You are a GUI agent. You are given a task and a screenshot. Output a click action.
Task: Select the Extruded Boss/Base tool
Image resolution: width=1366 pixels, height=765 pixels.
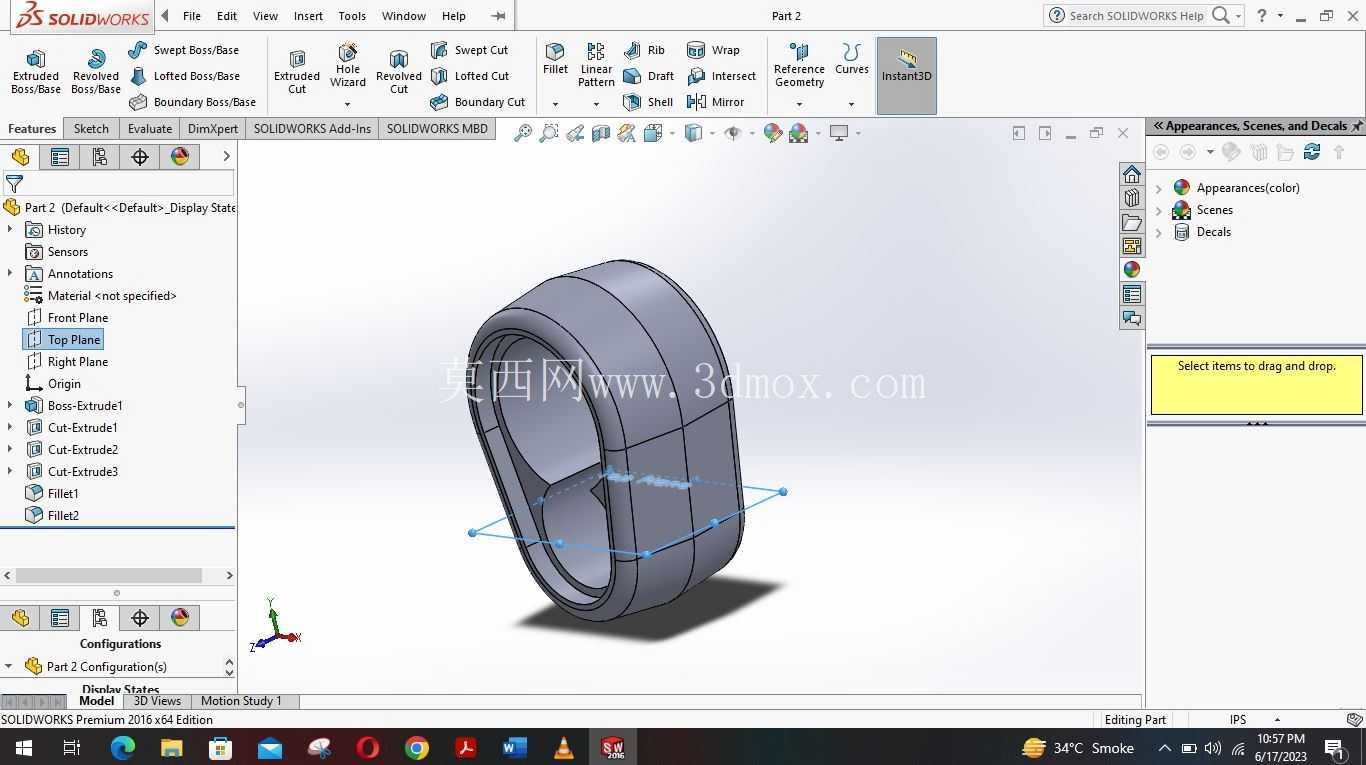36,72
